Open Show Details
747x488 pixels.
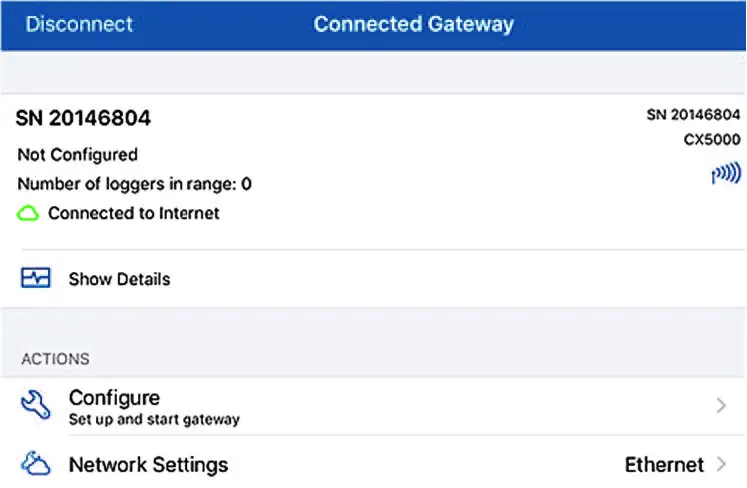coord(119,279)
